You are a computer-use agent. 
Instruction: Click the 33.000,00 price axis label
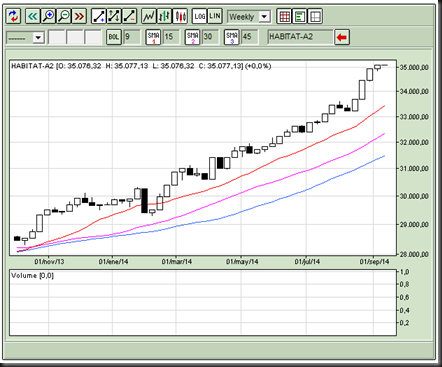click(414, 117)
